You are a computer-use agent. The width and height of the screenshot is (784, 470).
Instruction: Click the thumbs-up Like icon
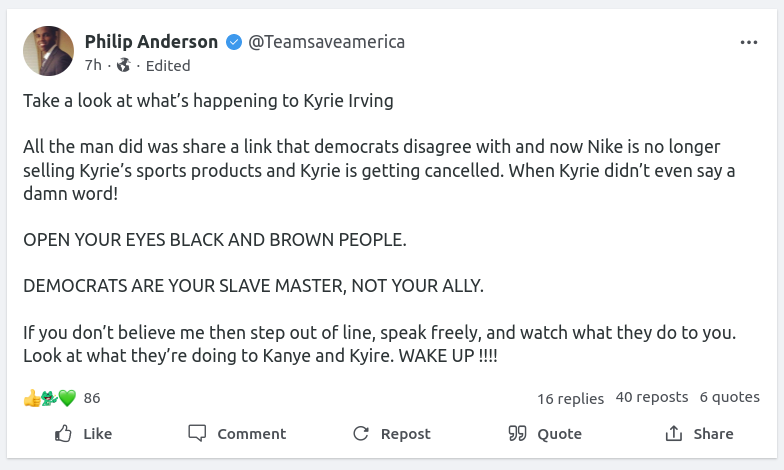tap(64, 434)
